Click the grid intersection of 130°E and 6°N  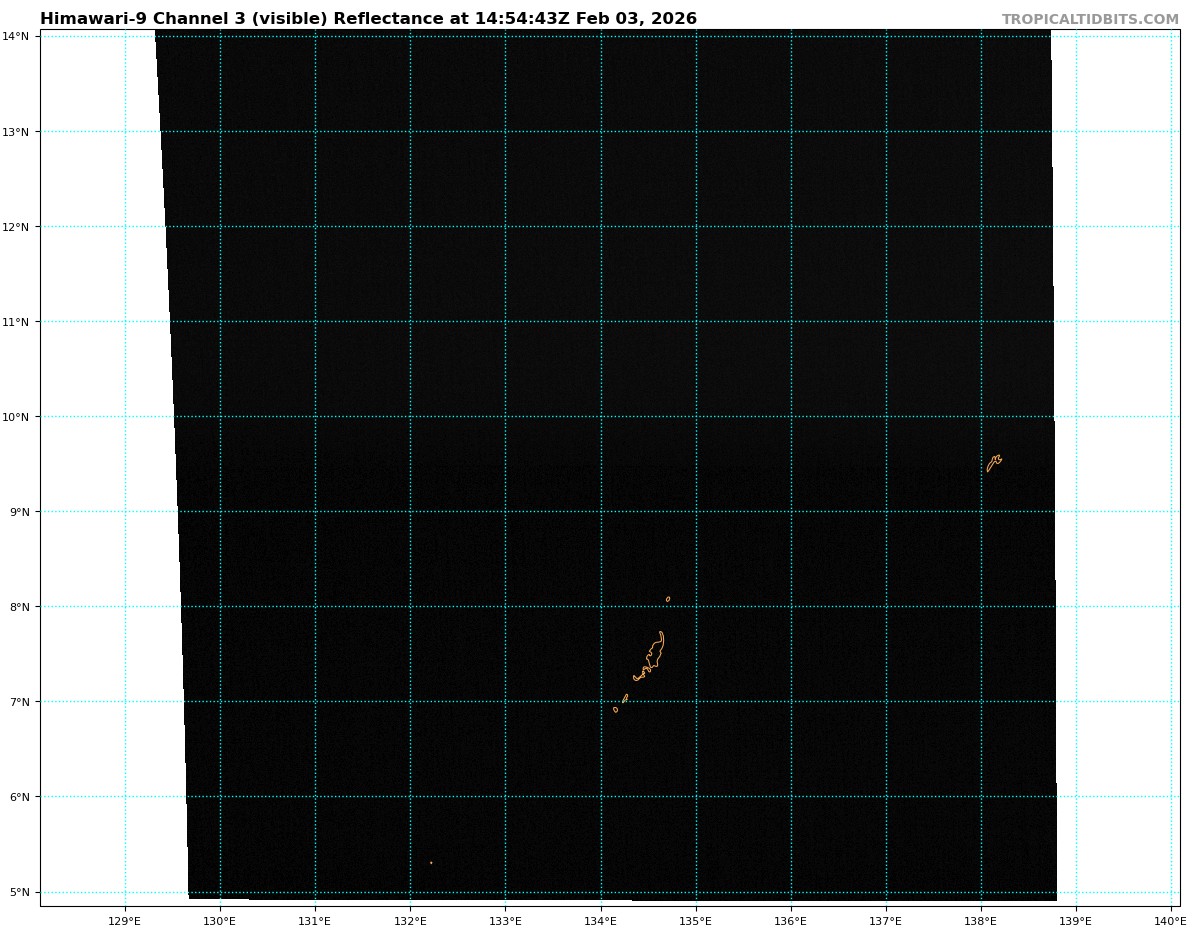220,797
